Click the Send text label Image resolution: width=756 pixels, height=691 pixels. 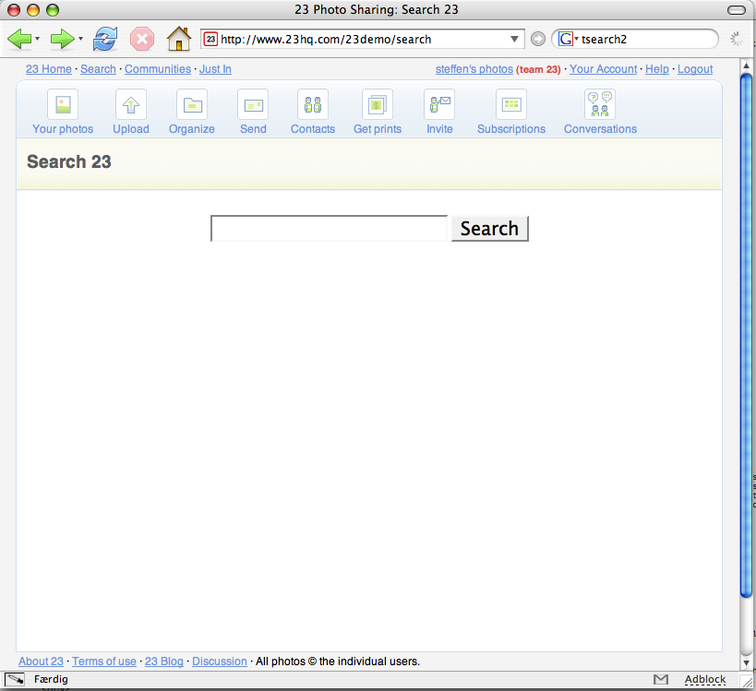pyautogui.click(x=253, y=129)
